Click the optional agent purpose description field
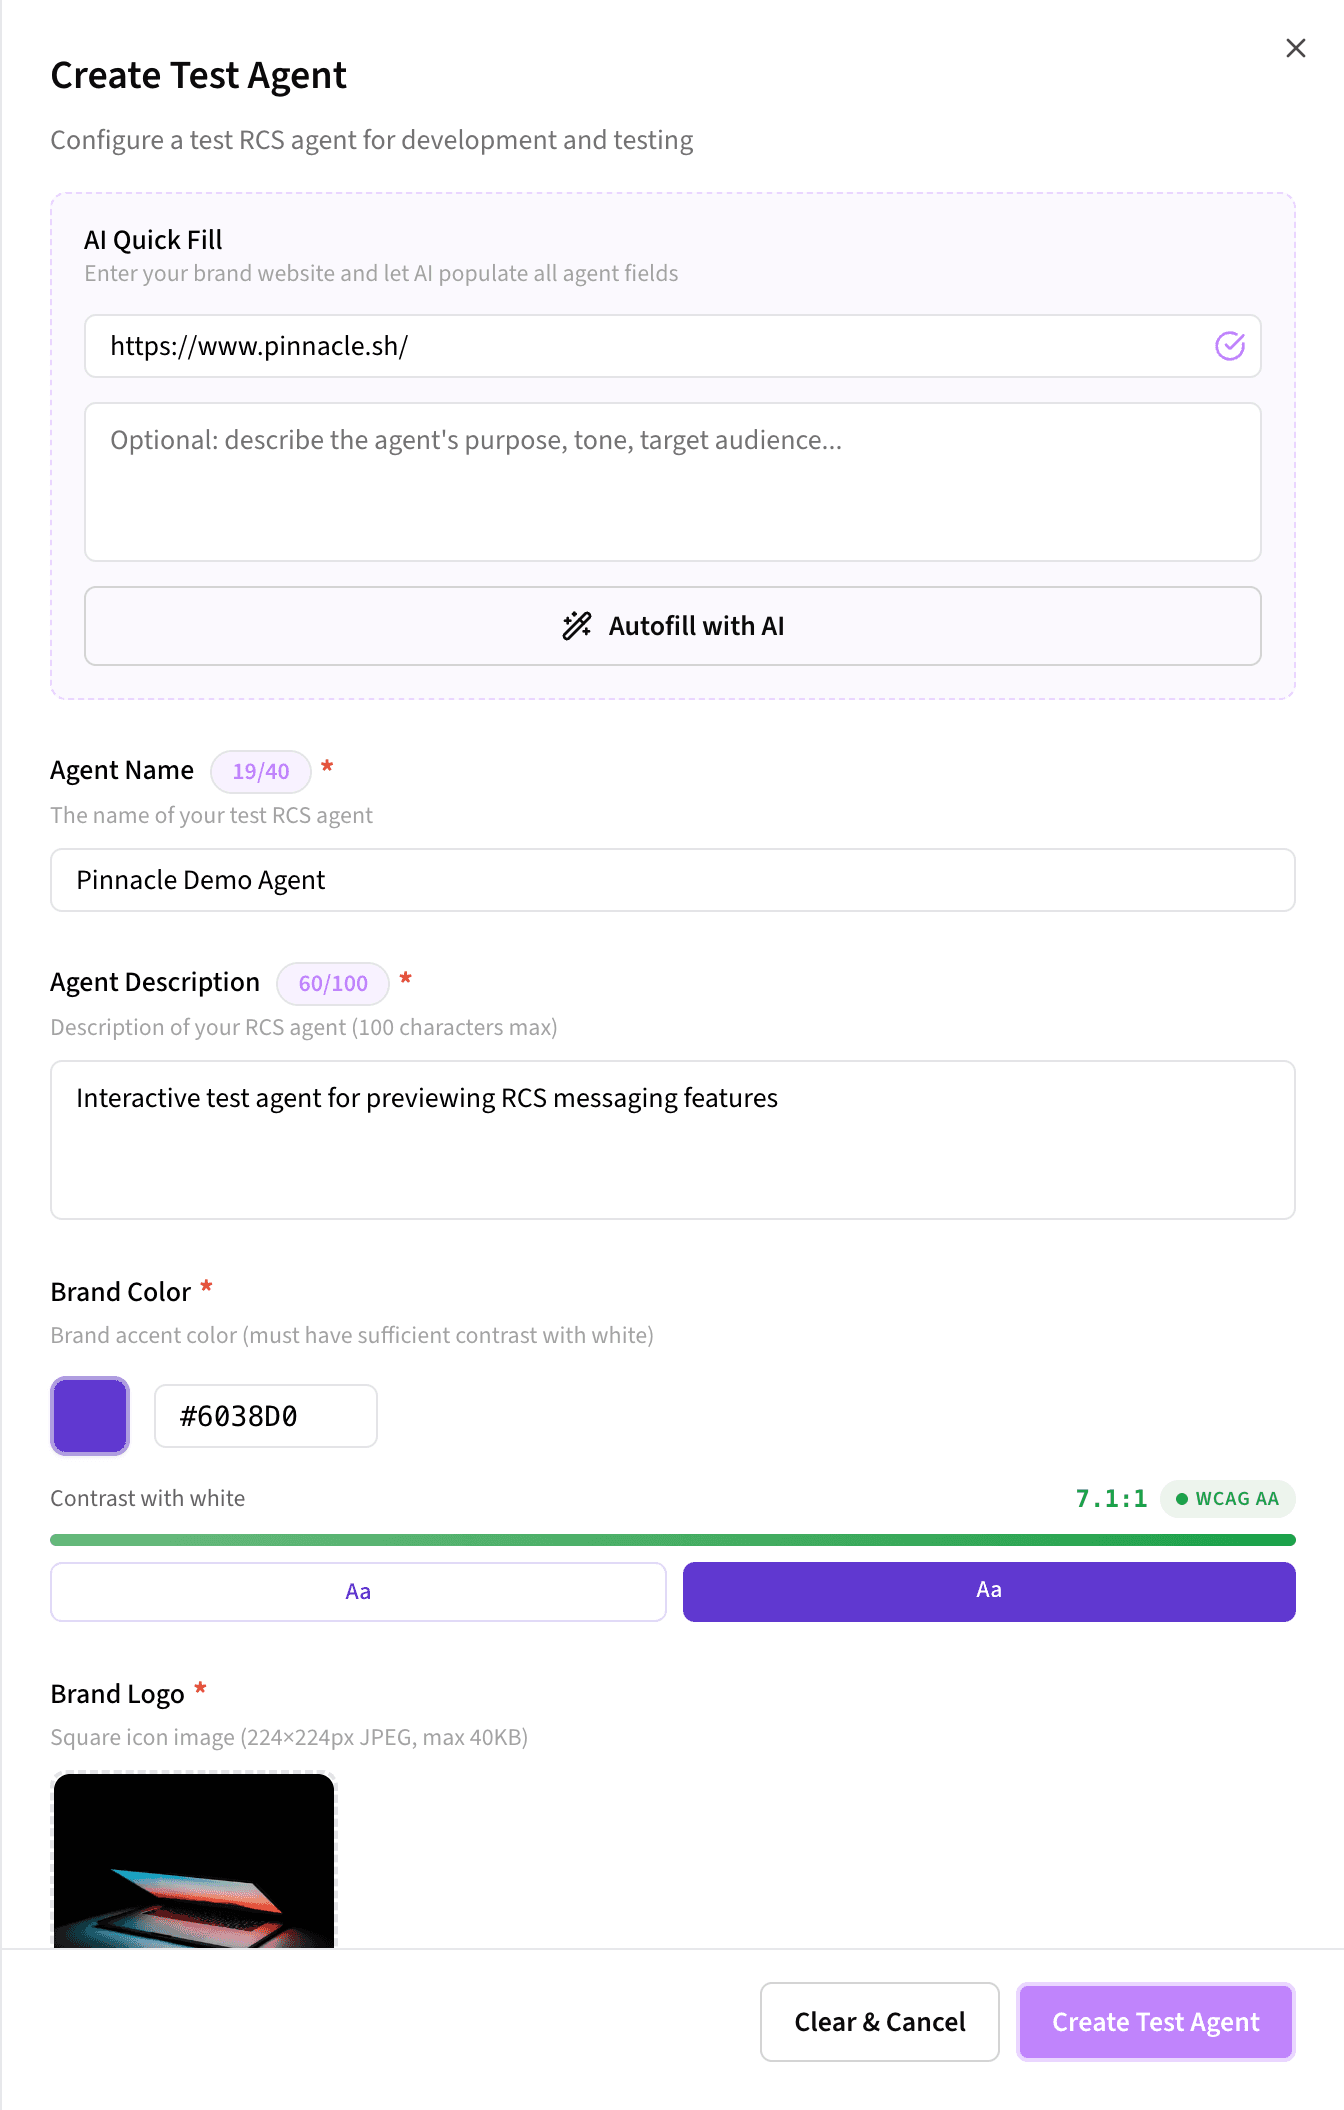 (672, 480)
